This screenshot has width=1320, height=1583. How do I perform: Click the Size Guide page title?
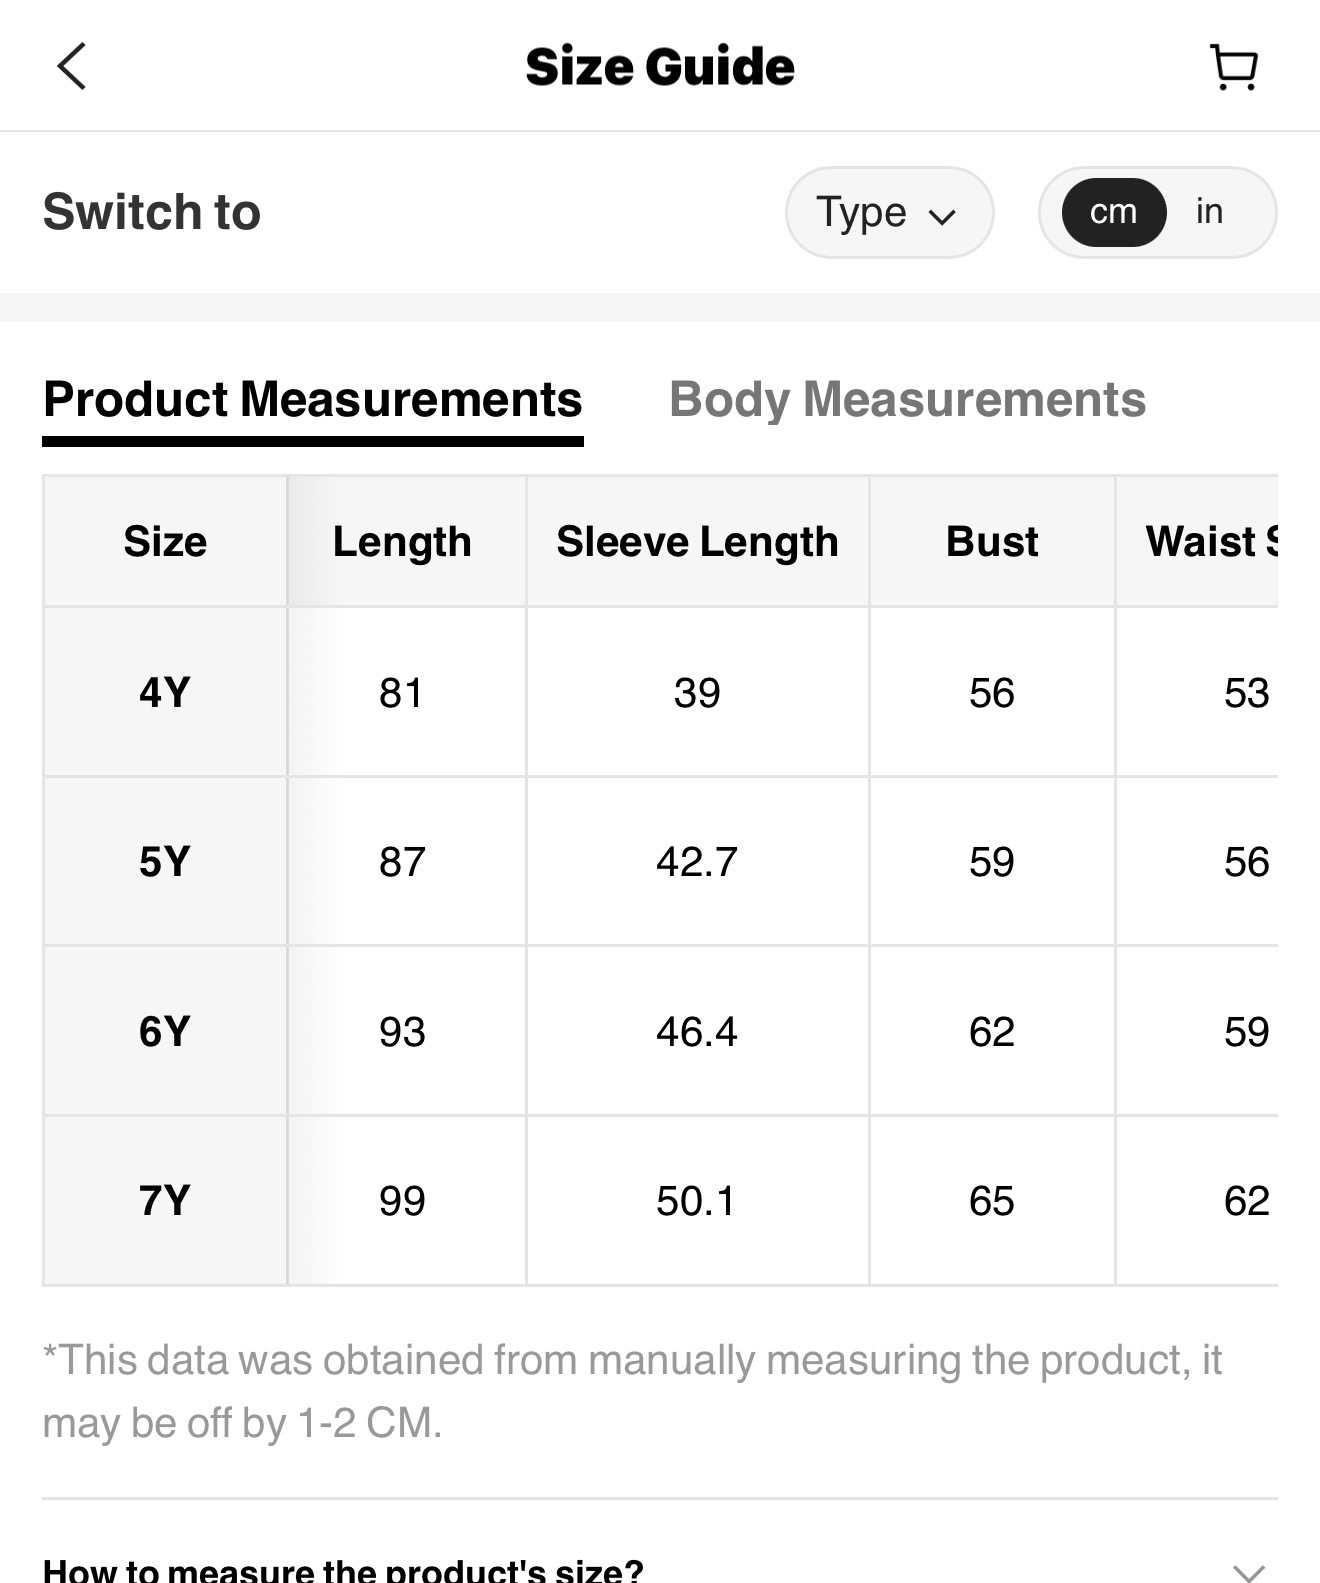(x=660, y=67)
